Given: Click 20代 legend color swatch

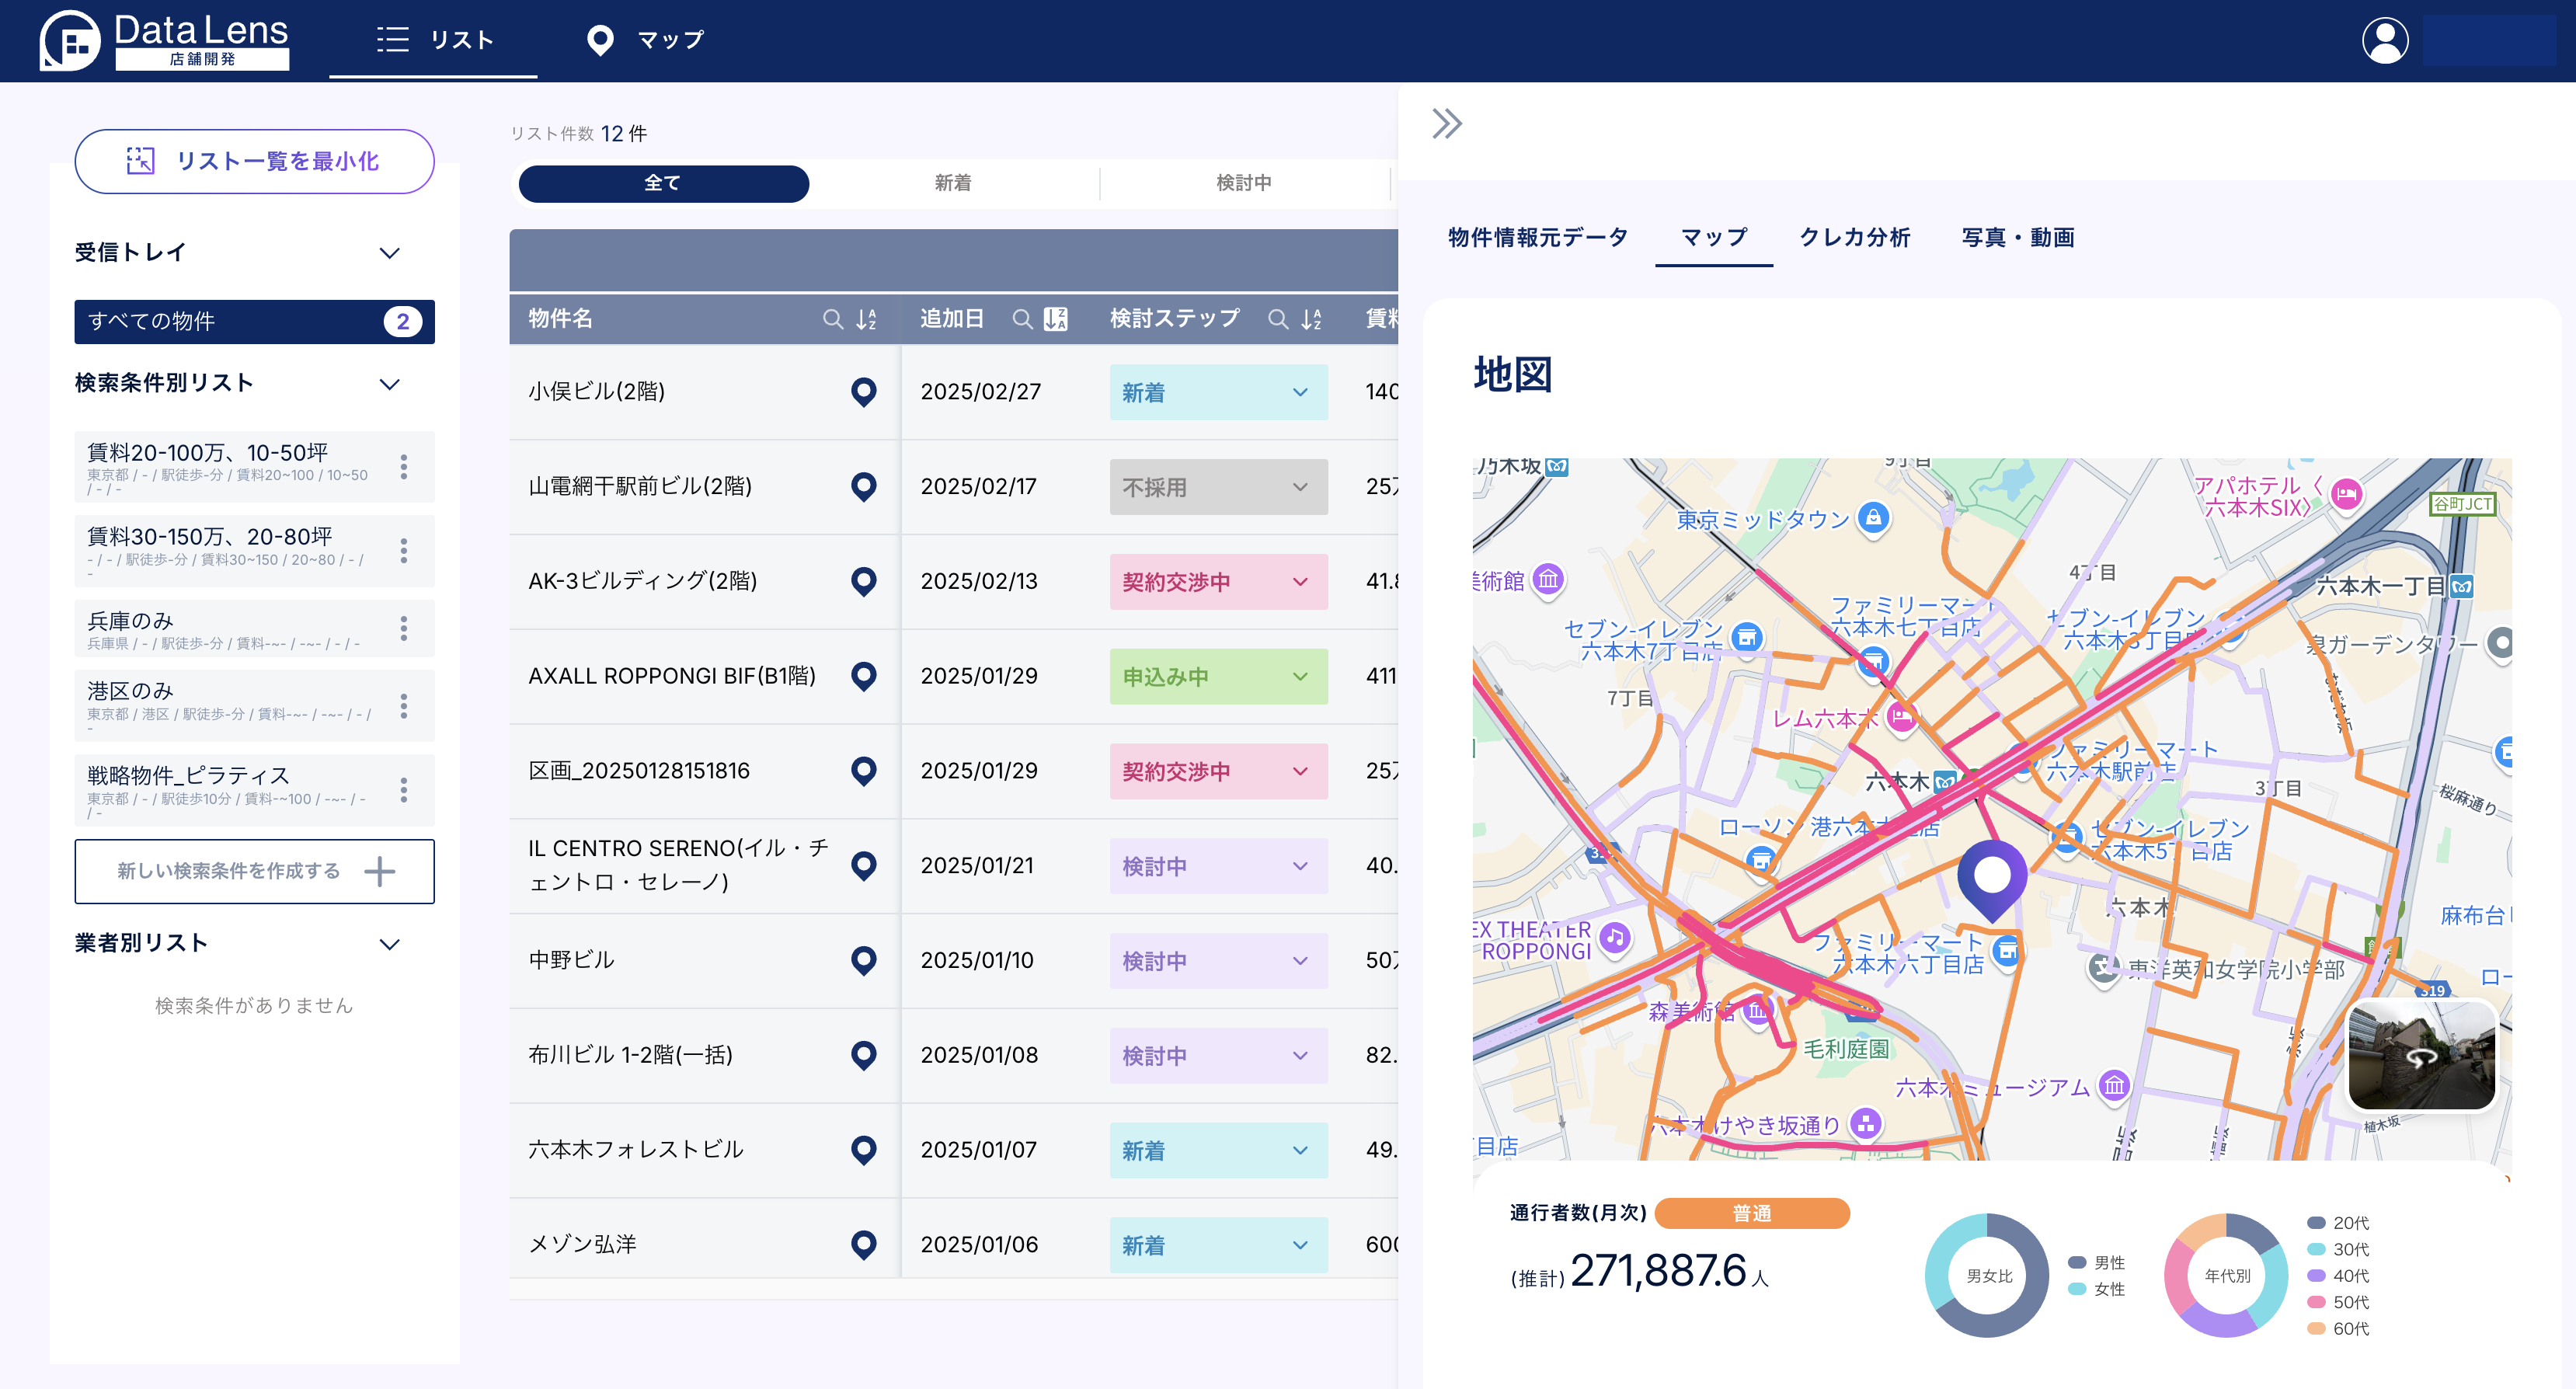Looking at the screenshot, I should coord(2315,1223).
